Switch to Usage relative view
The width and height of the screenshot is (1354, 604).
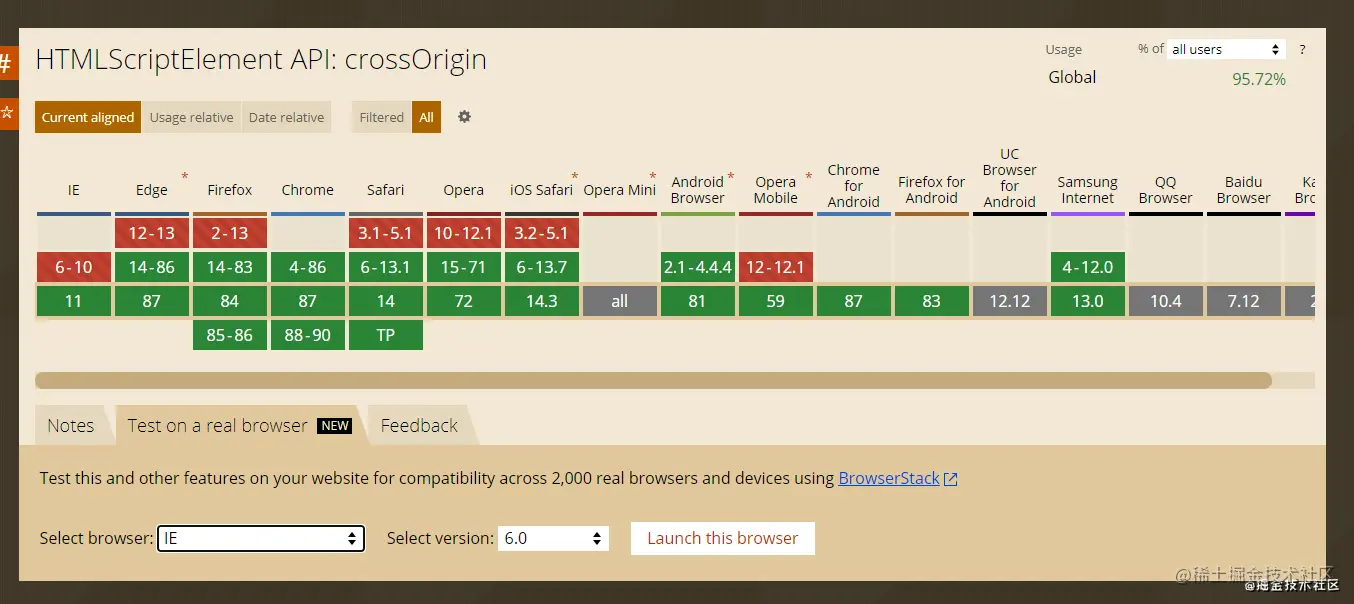tap(191, 117)
